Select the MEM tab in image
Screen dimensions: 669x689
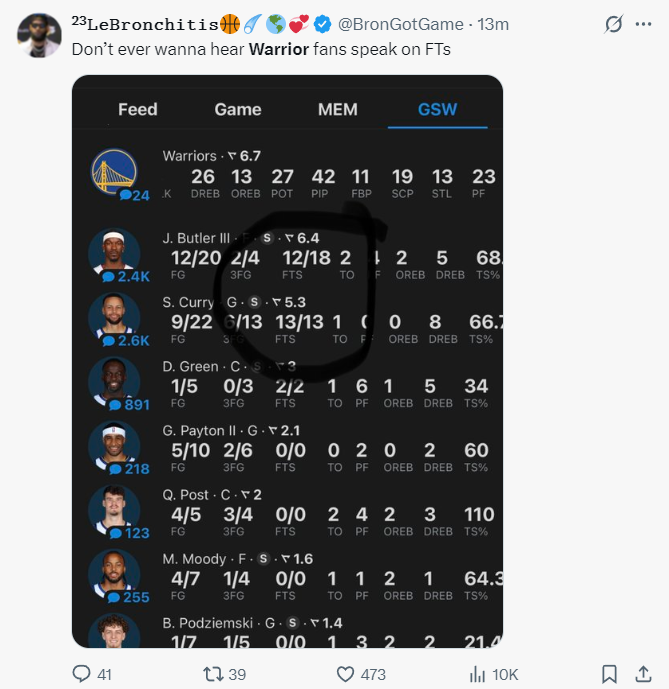click(338, 109)
